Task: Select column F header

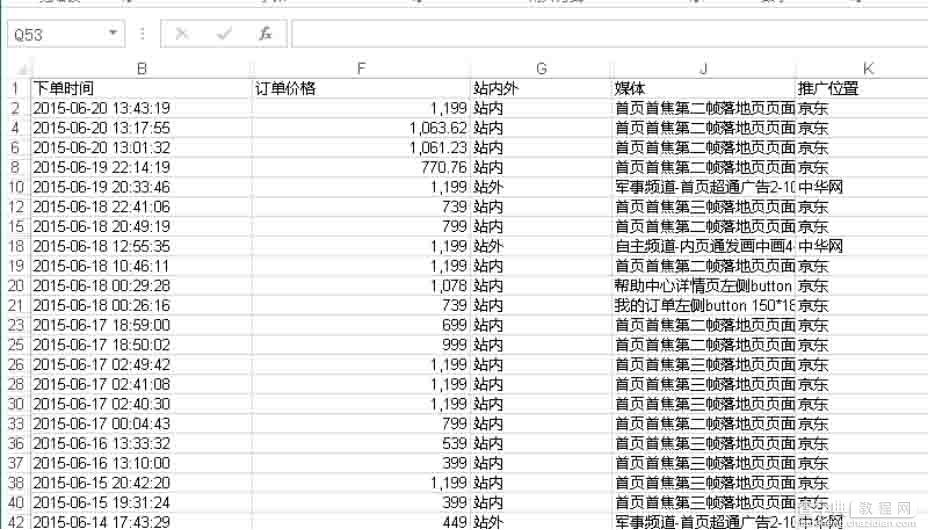Action: [361, 69]
